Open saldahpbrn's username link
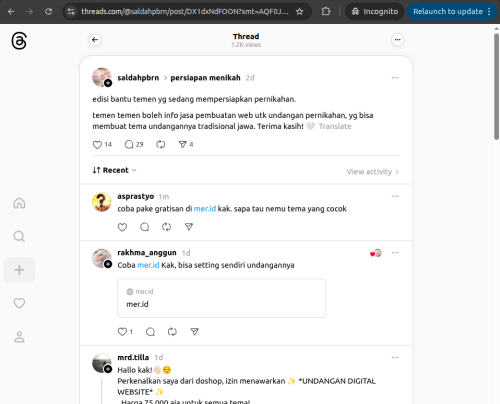500x404 pixels. click(138, 78)
